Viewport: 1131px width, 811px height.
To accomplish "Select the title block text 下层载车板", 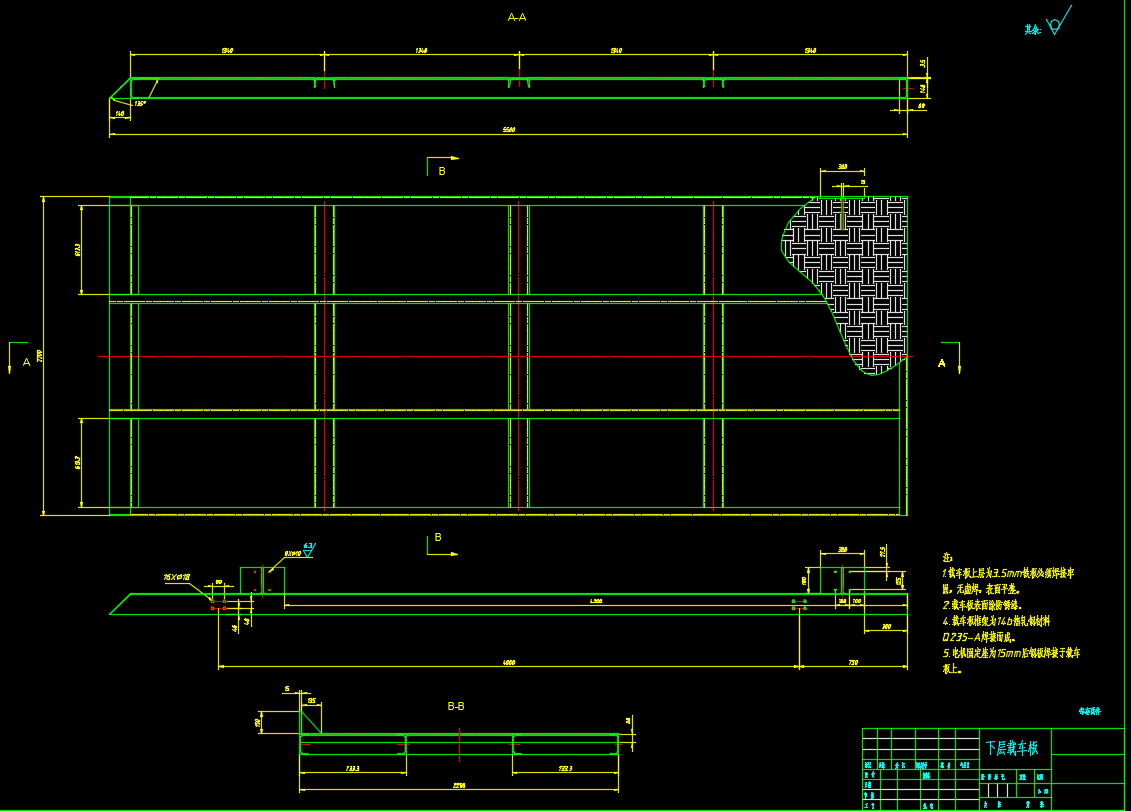I will [x=1012, y=748].
